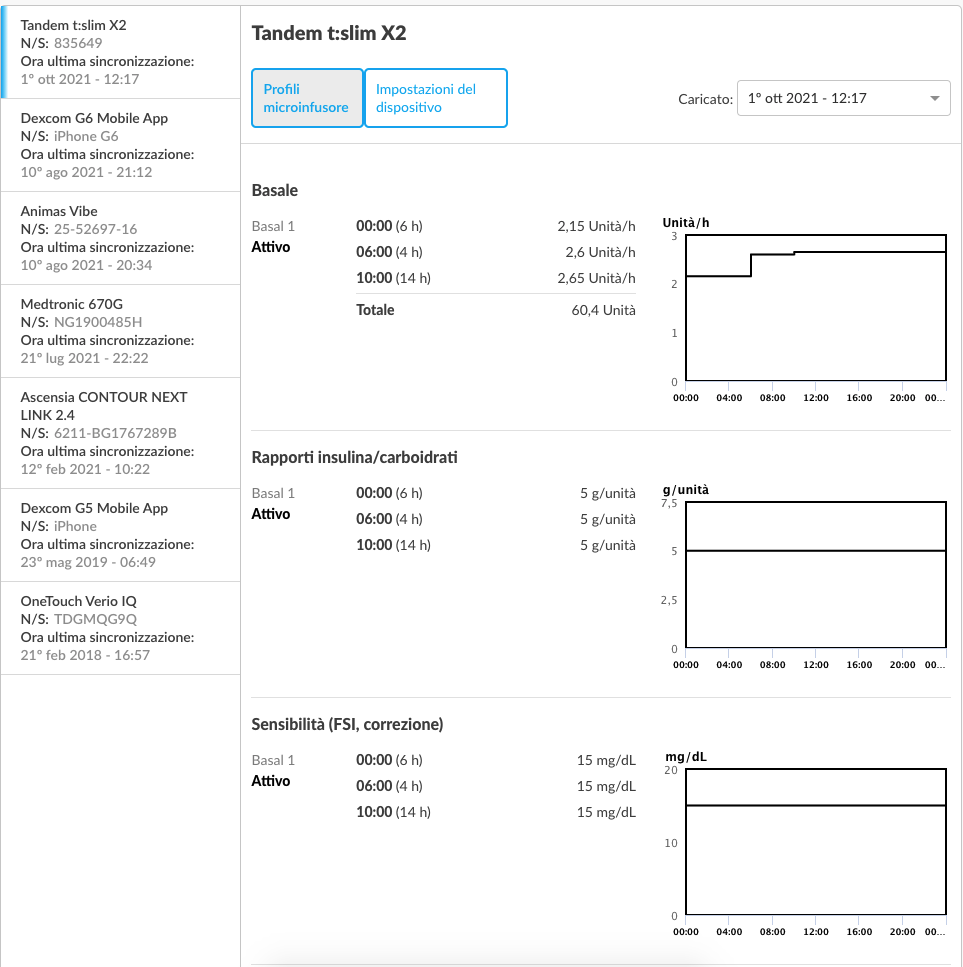This screenshot has width=963, height=967.
Task: Click the Sensibilità (FSI, correzione) heading
Action: [347, 724]
